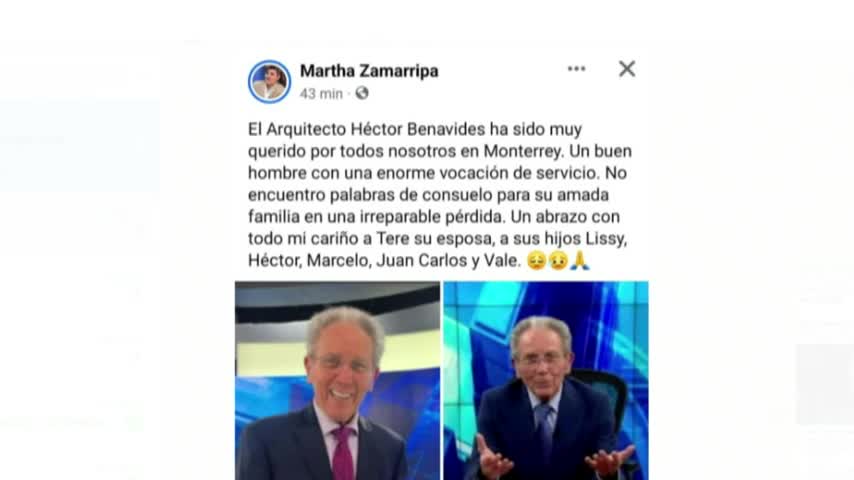Screen dimensions: 854x480
Task: Click the phrase vocación de servicio
Action: 519,173
